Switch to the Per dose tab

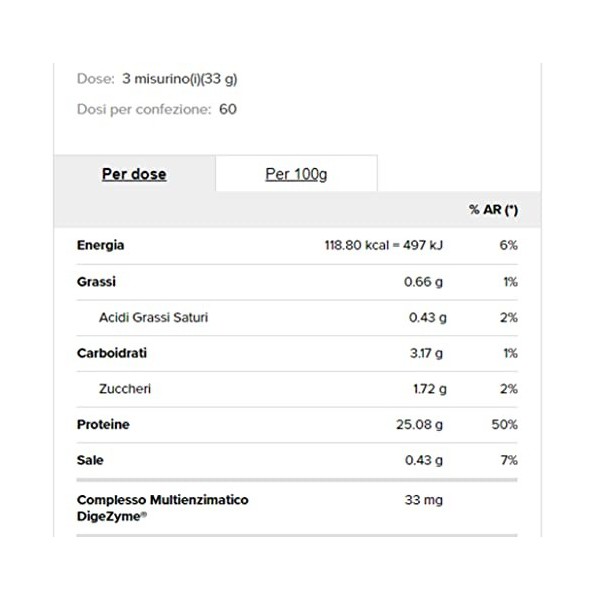coord(134,174)
